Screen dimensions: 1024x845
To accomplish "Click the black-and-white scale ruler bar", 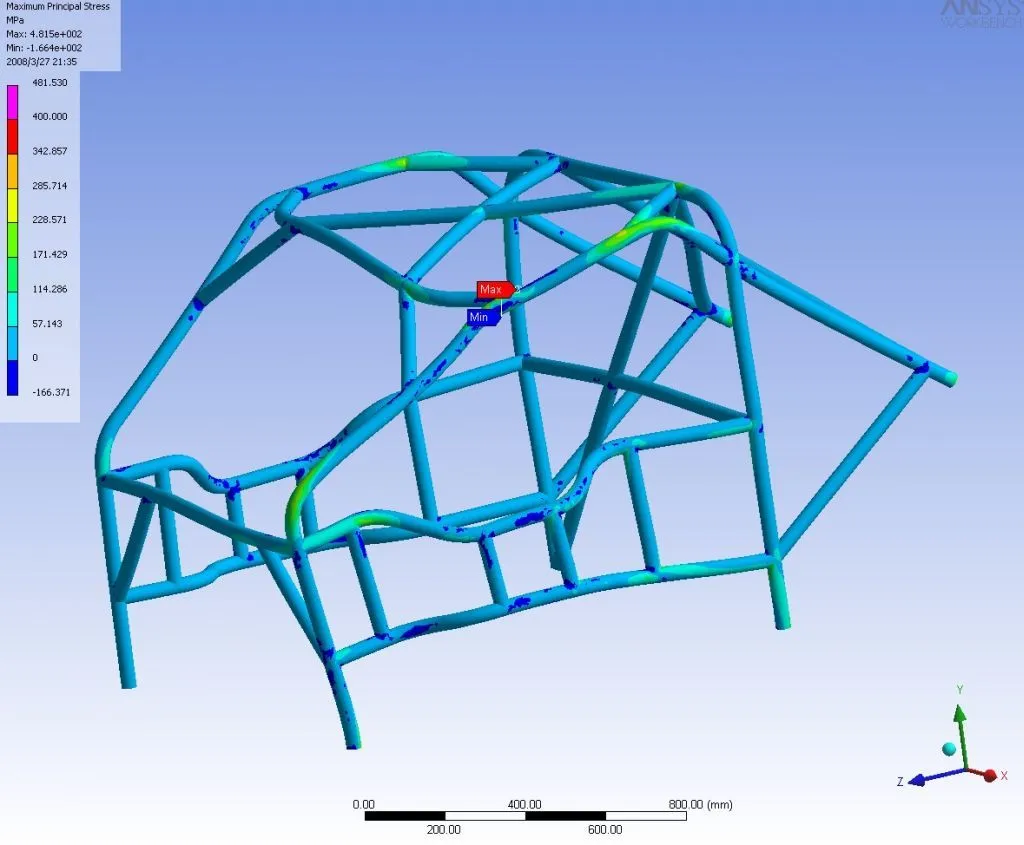I will point(525,817).
